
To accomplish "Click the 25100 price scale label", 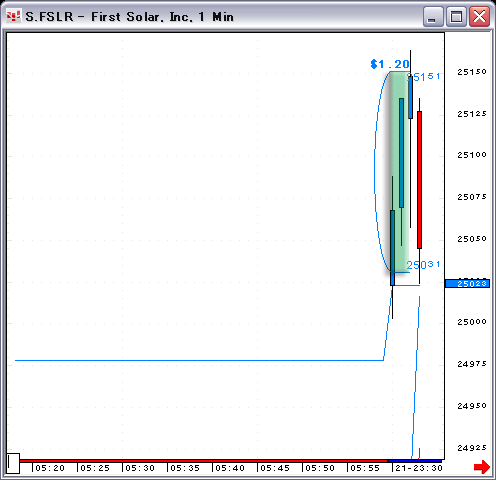I will click(472, 155).
